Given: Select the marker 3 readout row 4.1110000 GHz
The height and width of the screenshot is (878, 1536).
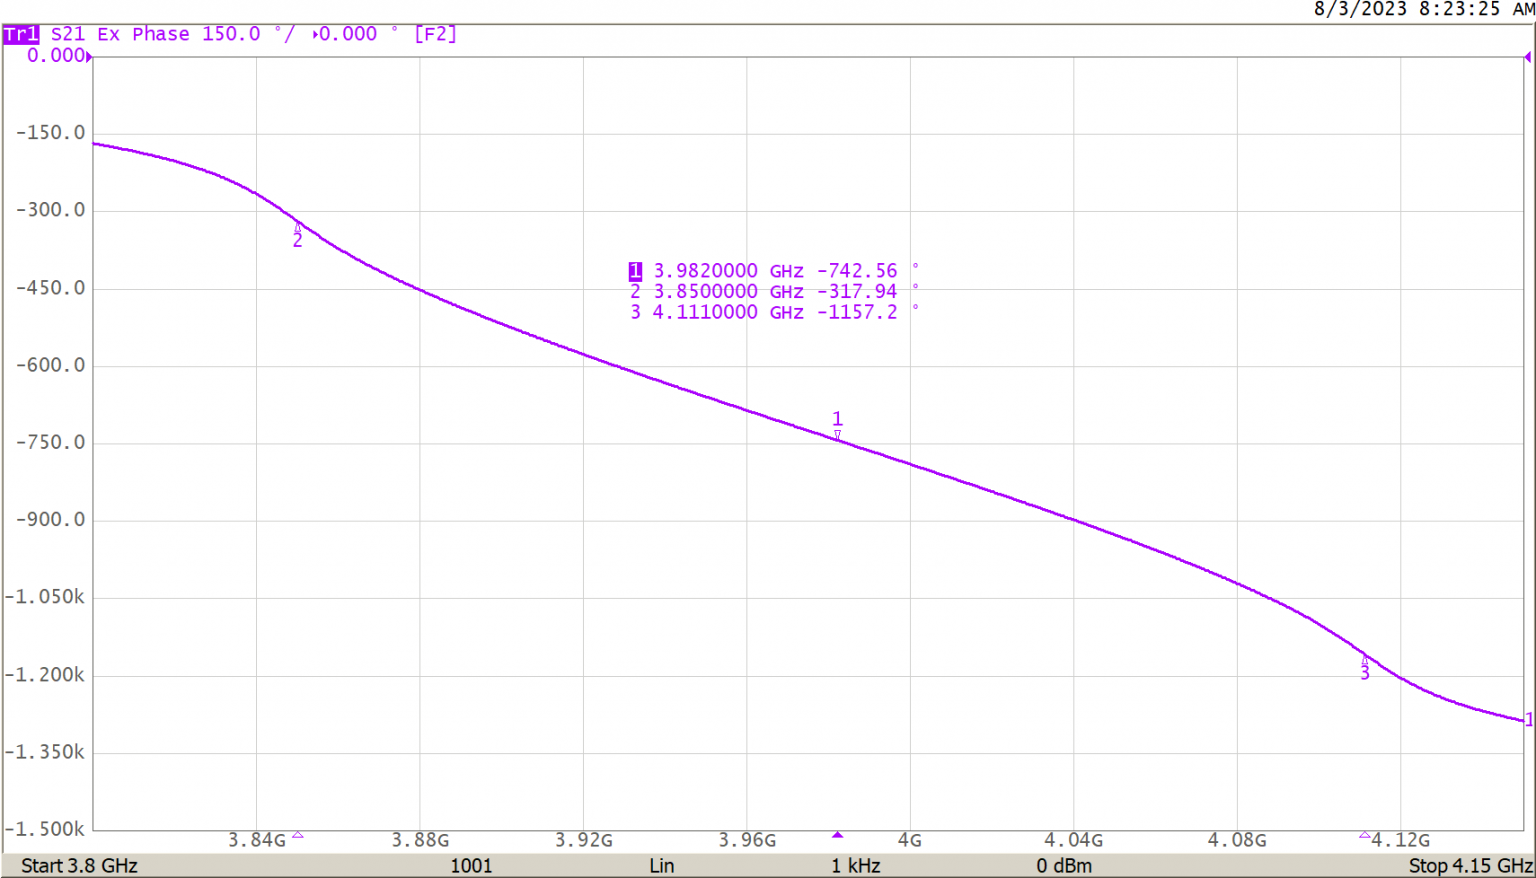Looking at the screenshot, I should point(765,313).
